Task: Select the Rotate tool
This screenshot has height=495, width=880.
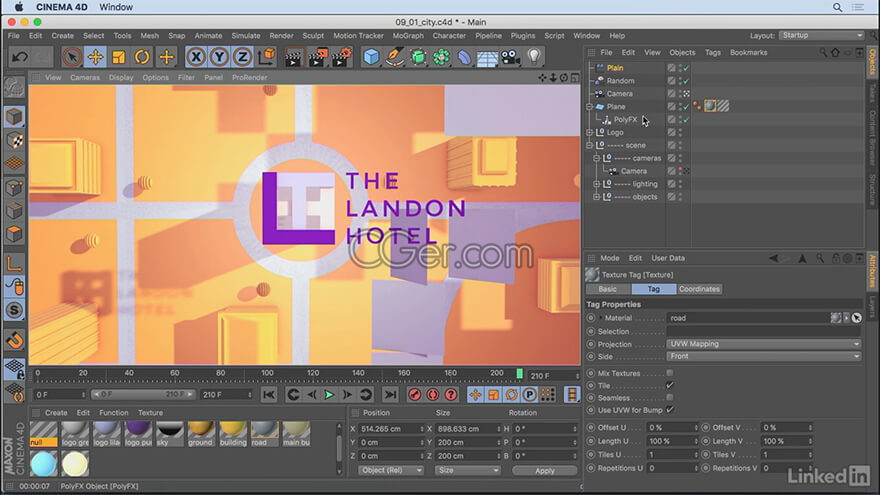Action: point(143,57)
